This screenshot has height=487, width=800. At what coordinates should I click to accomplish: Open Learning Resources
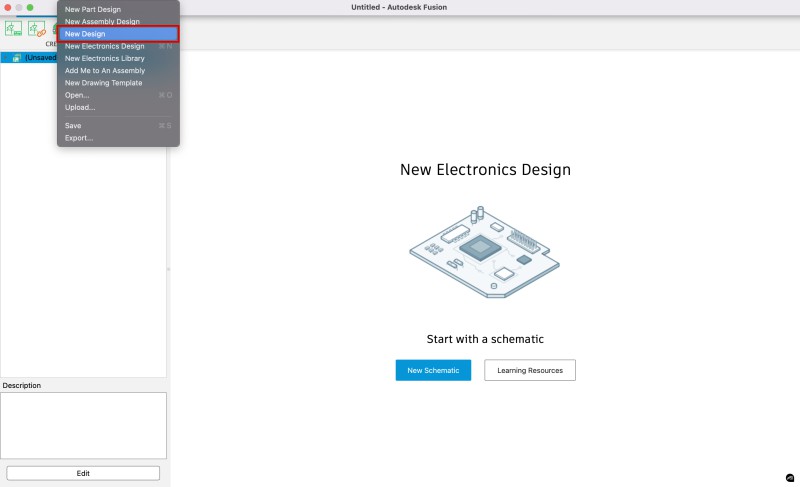pos(530,370)
